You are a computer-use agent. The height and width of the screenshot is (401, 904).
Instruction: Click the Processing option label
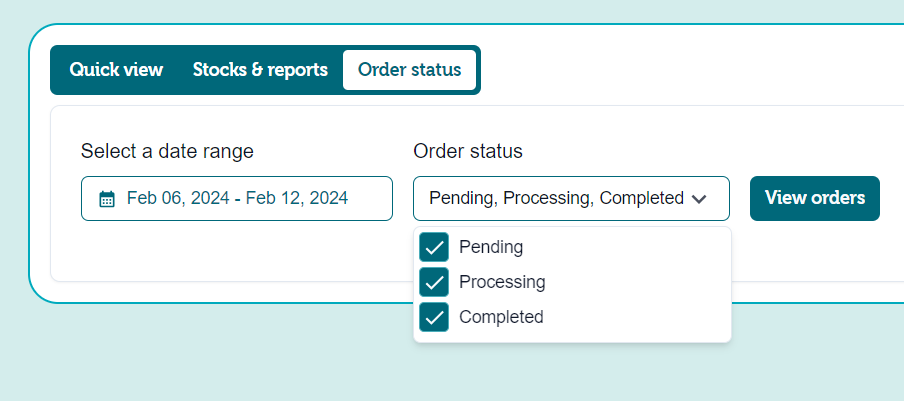click(502, 282)
